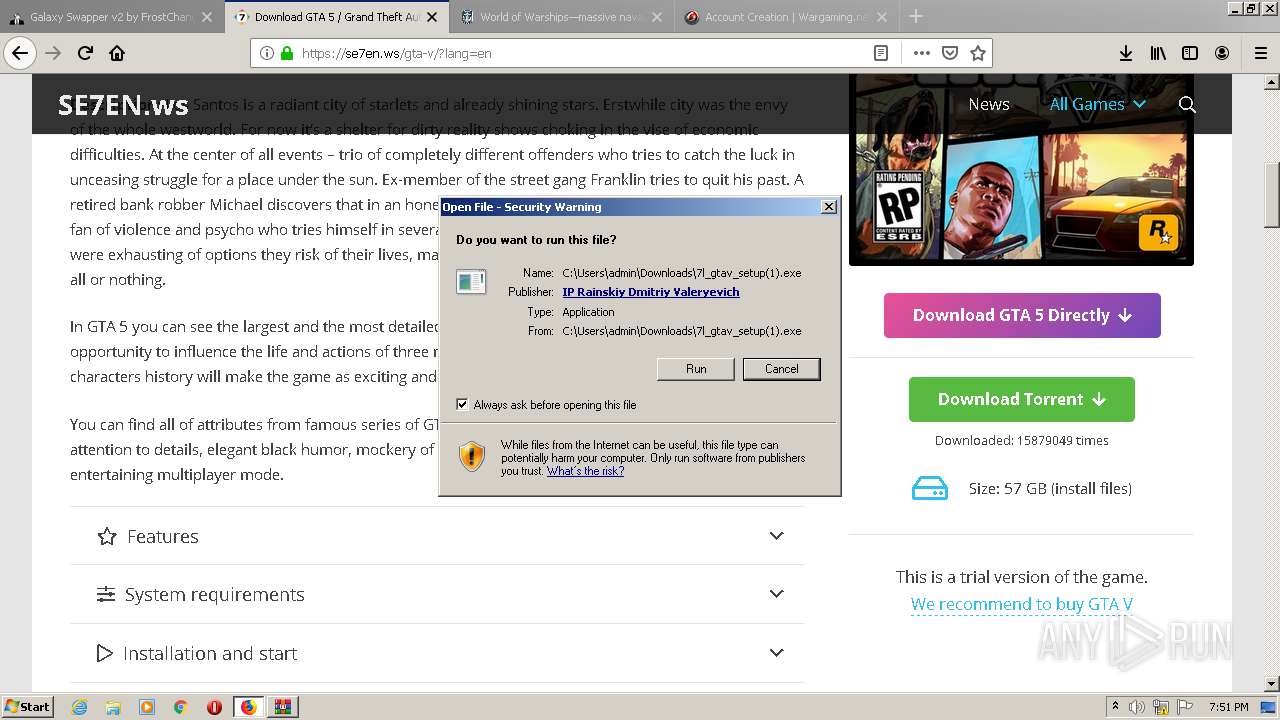Launch Internet Explorer from taskbar

tap(80, 707)
